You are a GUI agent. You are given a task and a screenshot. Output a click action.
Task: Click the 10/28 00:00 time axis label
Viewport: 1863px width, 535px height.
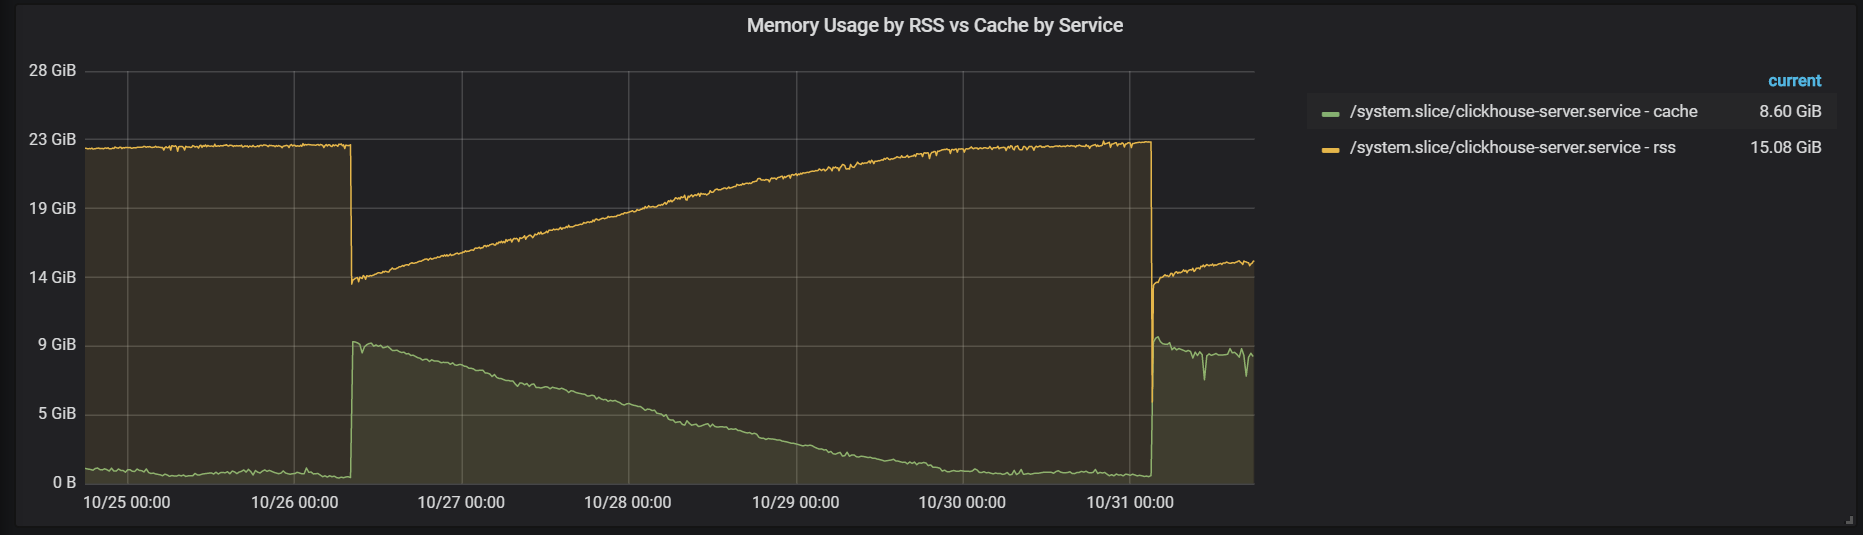(628, 502)
